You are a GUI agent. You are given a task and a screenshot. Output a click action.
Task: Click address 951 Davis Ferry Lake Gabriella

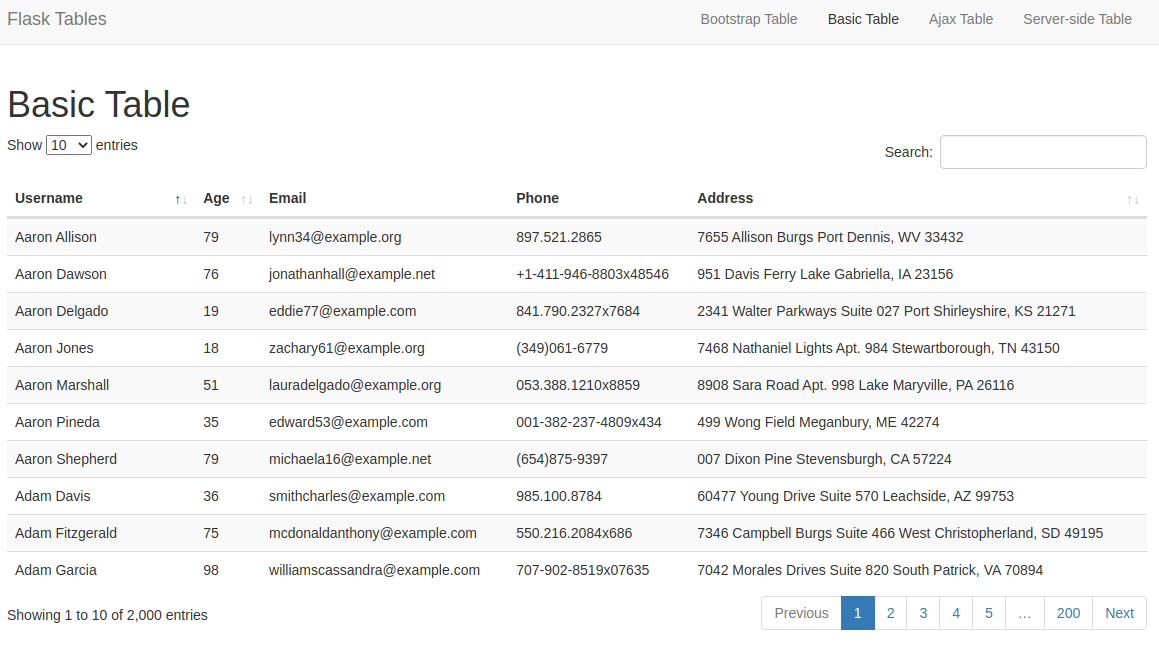point(795,274)
